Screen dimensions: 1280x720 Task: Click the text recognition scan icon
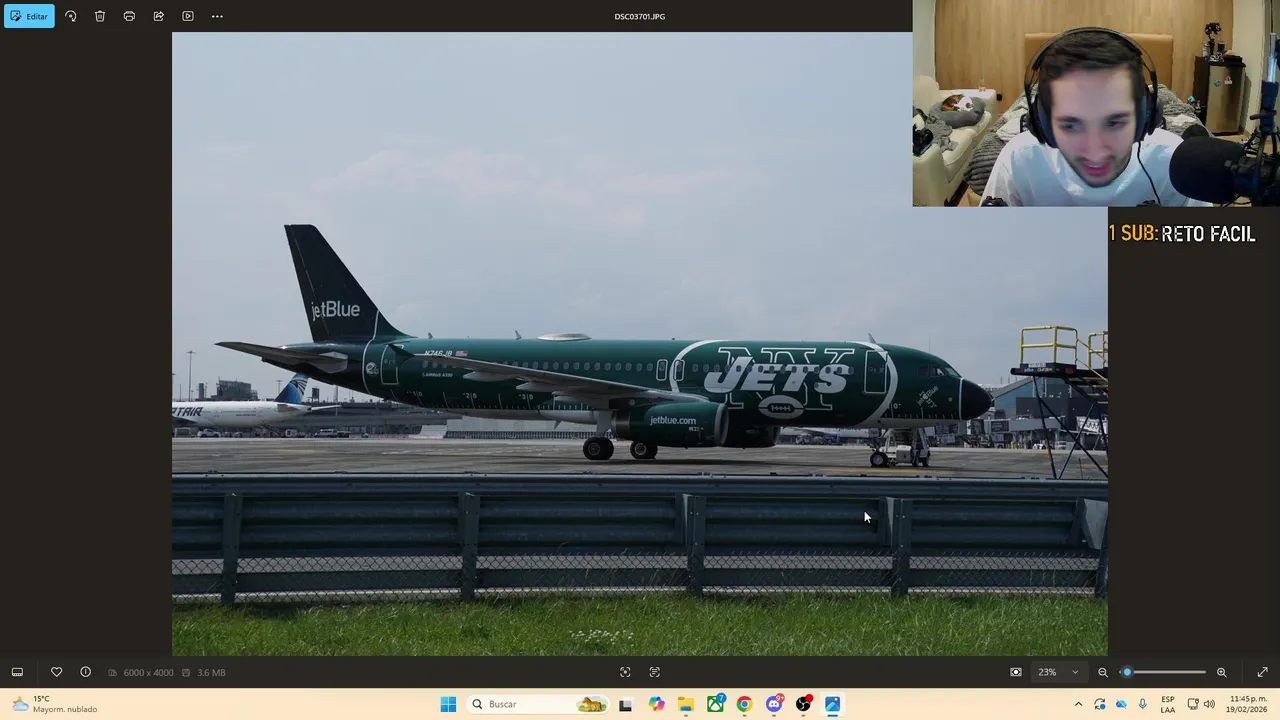tap(655, 672)
